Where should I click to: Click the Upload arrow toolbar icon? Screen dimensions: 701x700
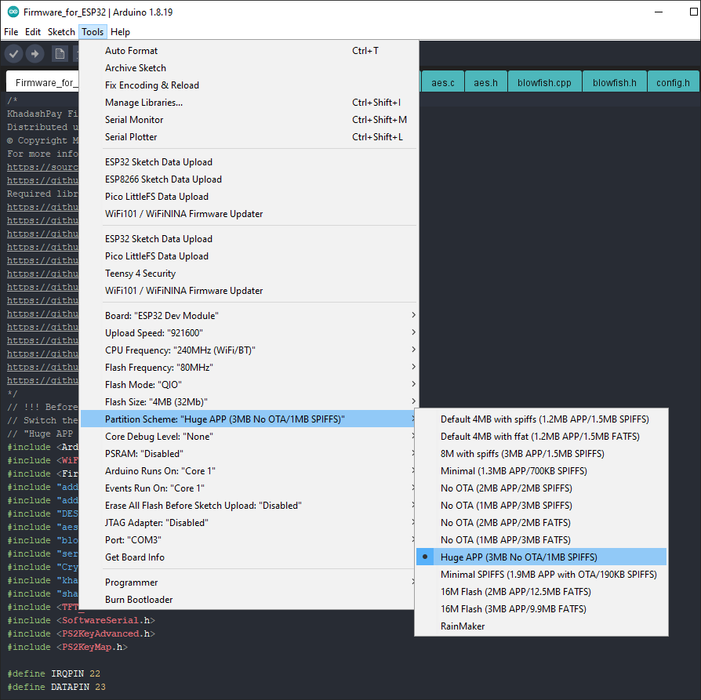tap(35, 54)
